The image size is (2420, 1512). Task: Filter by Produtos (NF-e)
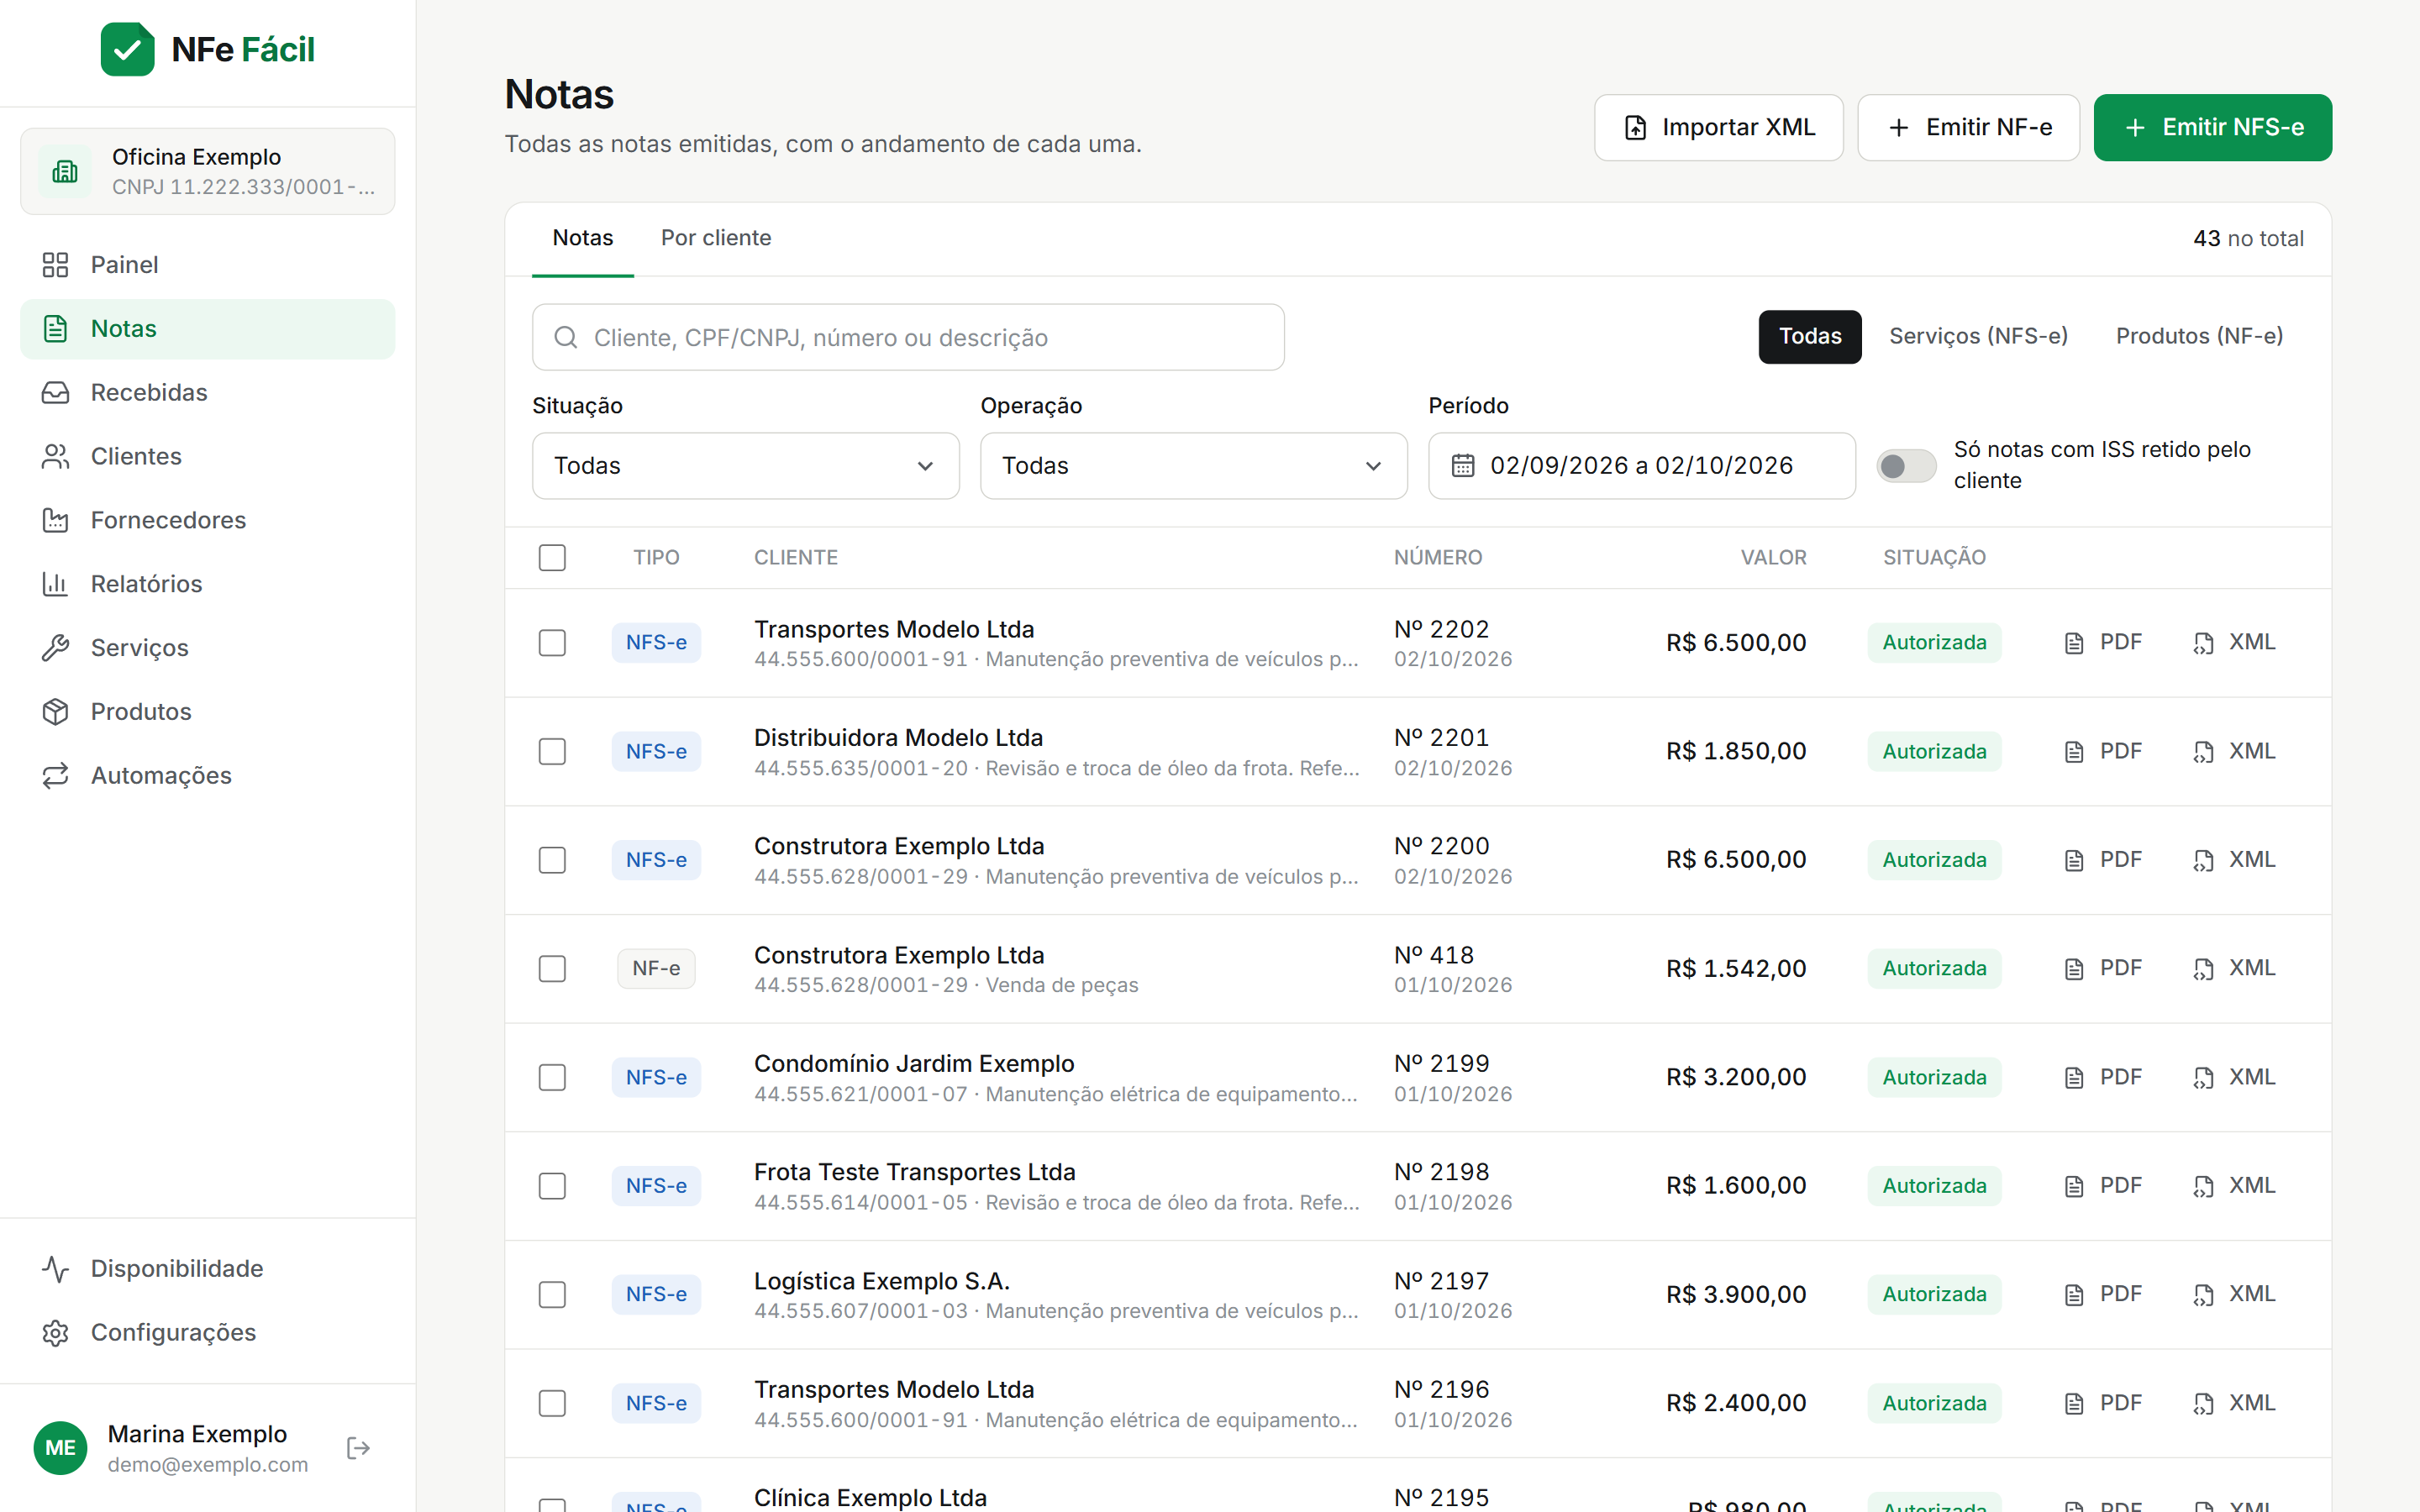(x=2199, y=336)
